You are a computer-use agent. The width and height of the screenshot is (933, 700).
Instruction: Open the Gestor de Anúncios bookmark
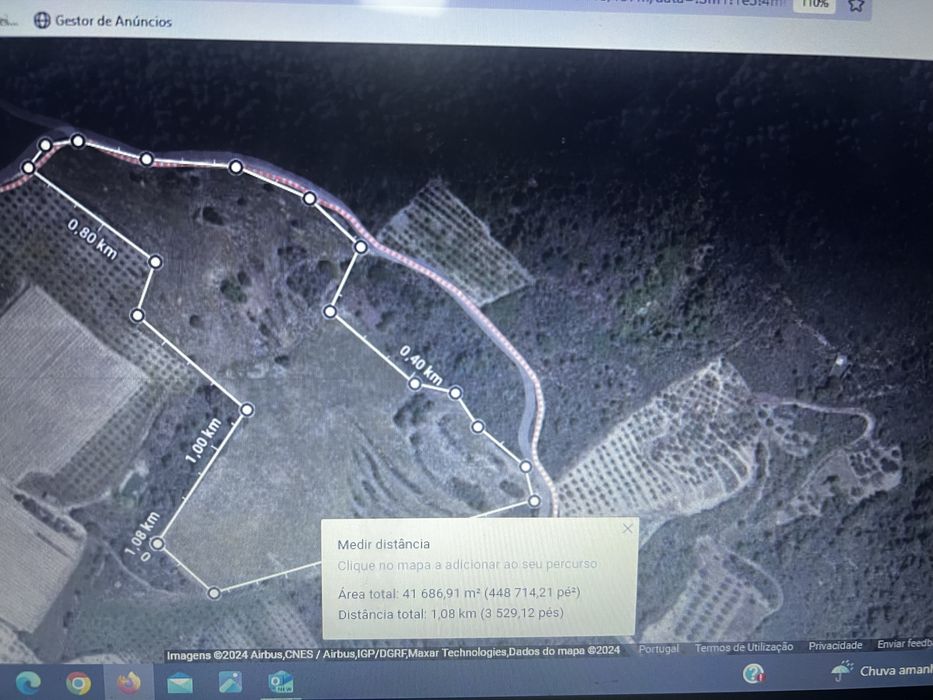pyautogui.click(x=102, y=21)
